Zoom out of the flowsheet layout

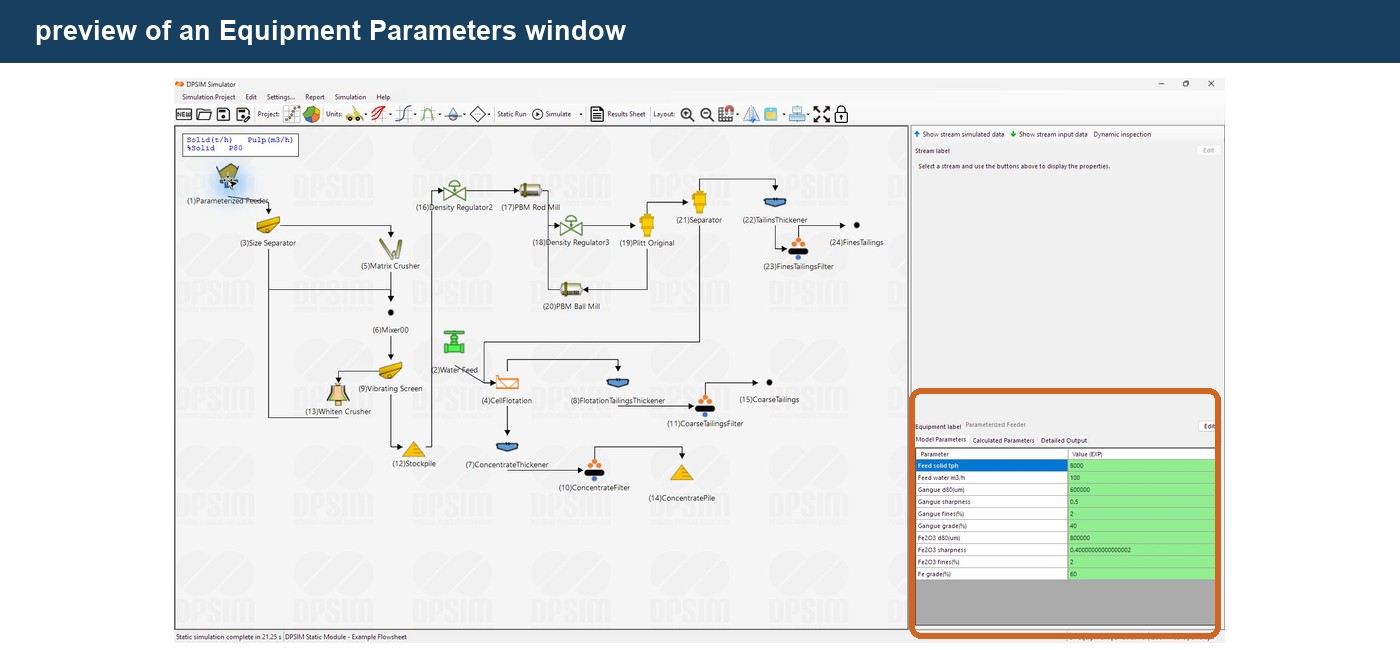click(x=707, y=114)
